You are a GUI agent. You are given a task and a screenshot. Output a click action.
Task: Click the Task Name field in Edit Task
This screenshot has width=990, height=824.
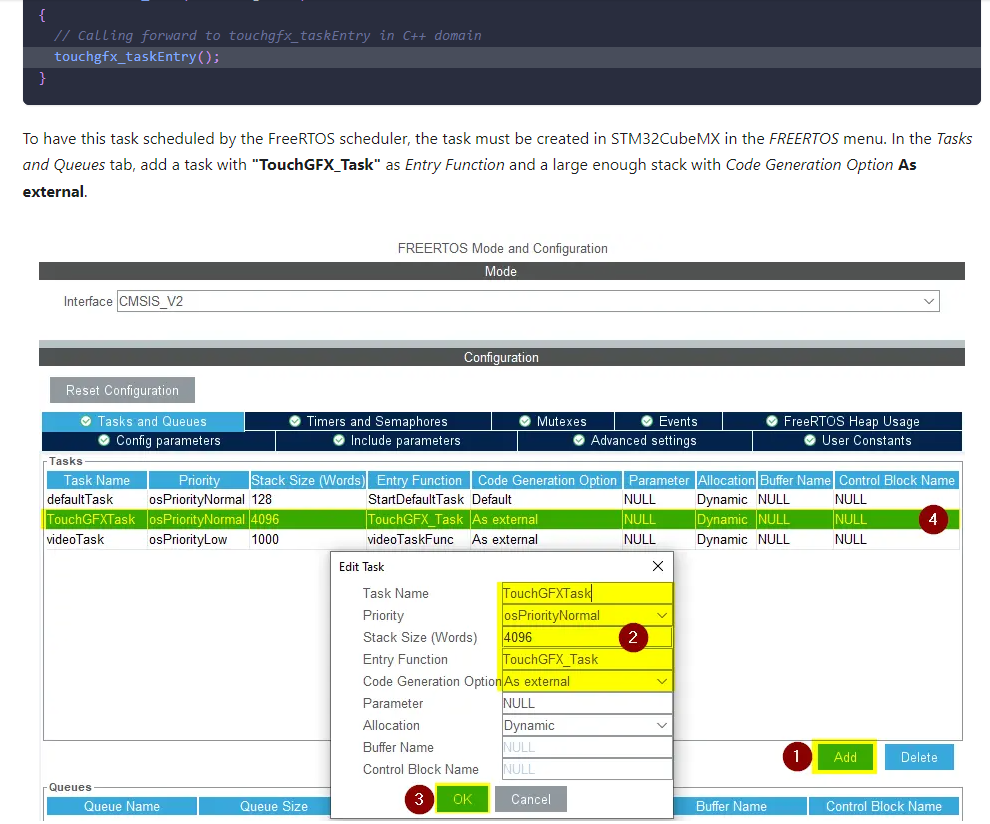pos(587,594)
